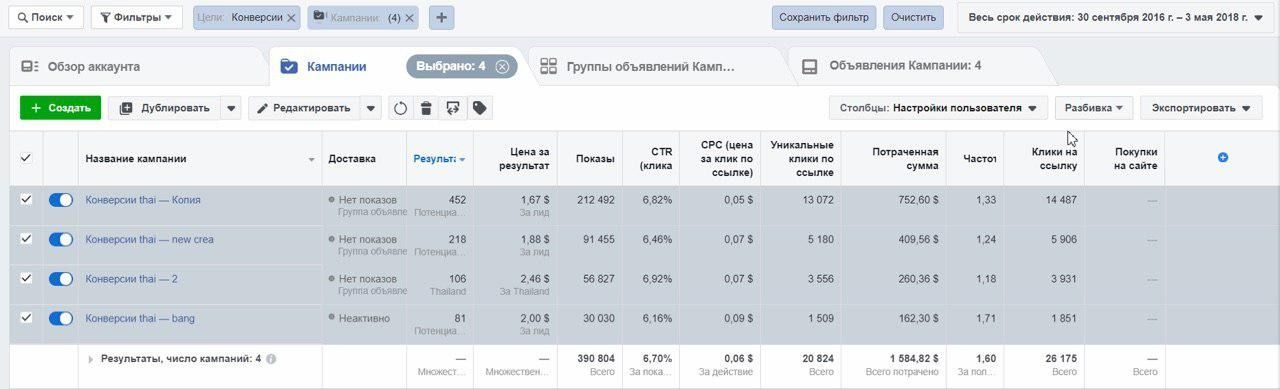
Task: Click the export preview icon next to trash
Action: tap(453, 108)
